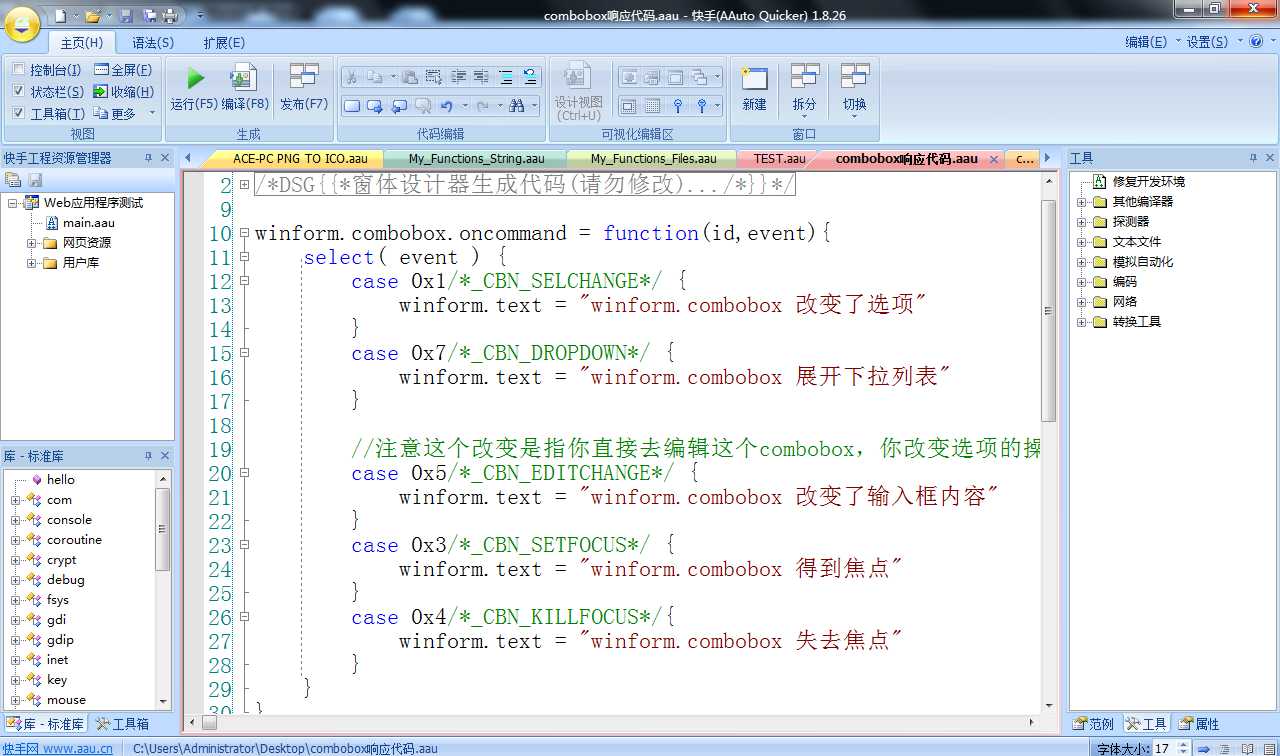This screenshot has width=1280, height=756.
Task: Click the editor vertical scrollbar thumb
Action: pyautogui.click(x=1048, y=311)
